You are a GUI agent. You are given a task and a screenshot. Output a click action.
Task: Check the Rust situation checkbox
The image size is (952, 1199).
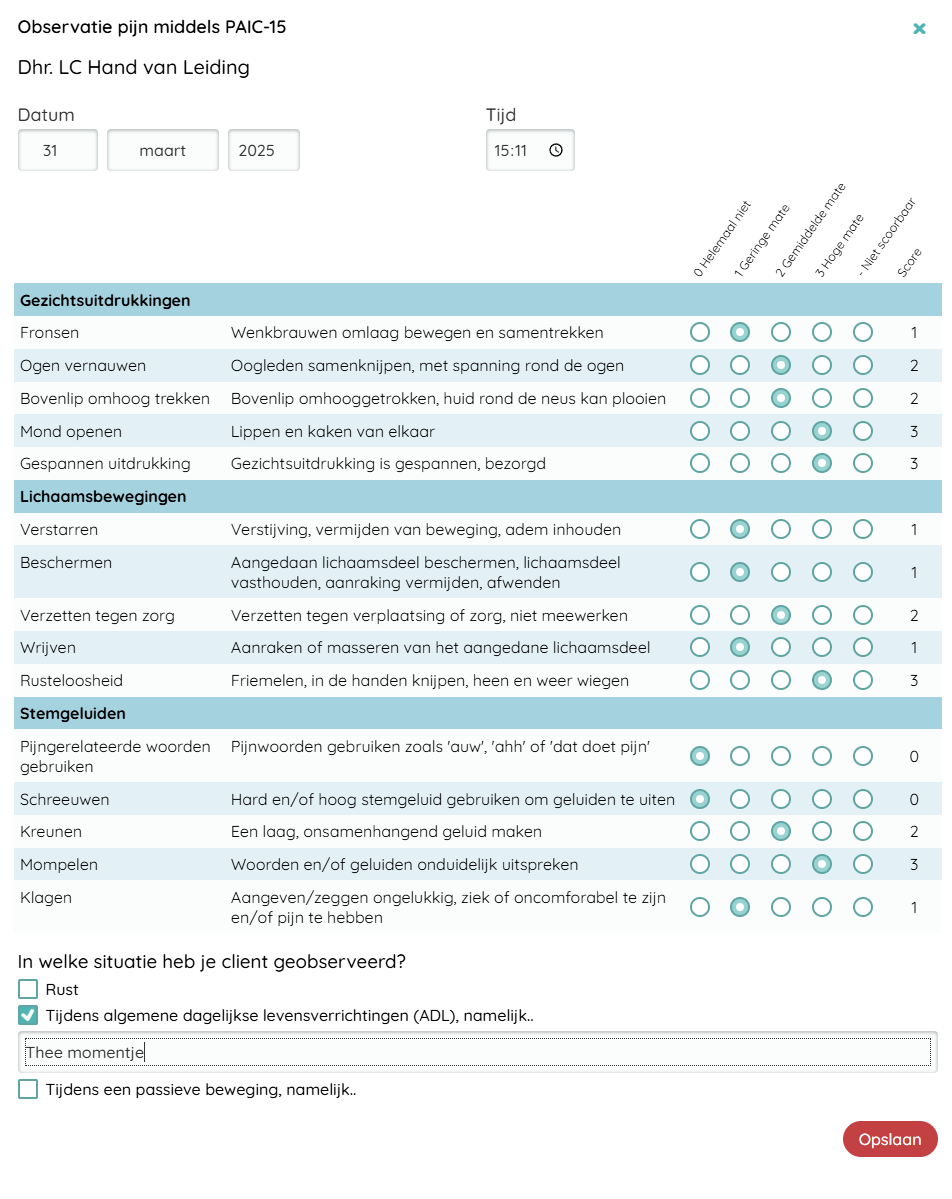point(28,989)
